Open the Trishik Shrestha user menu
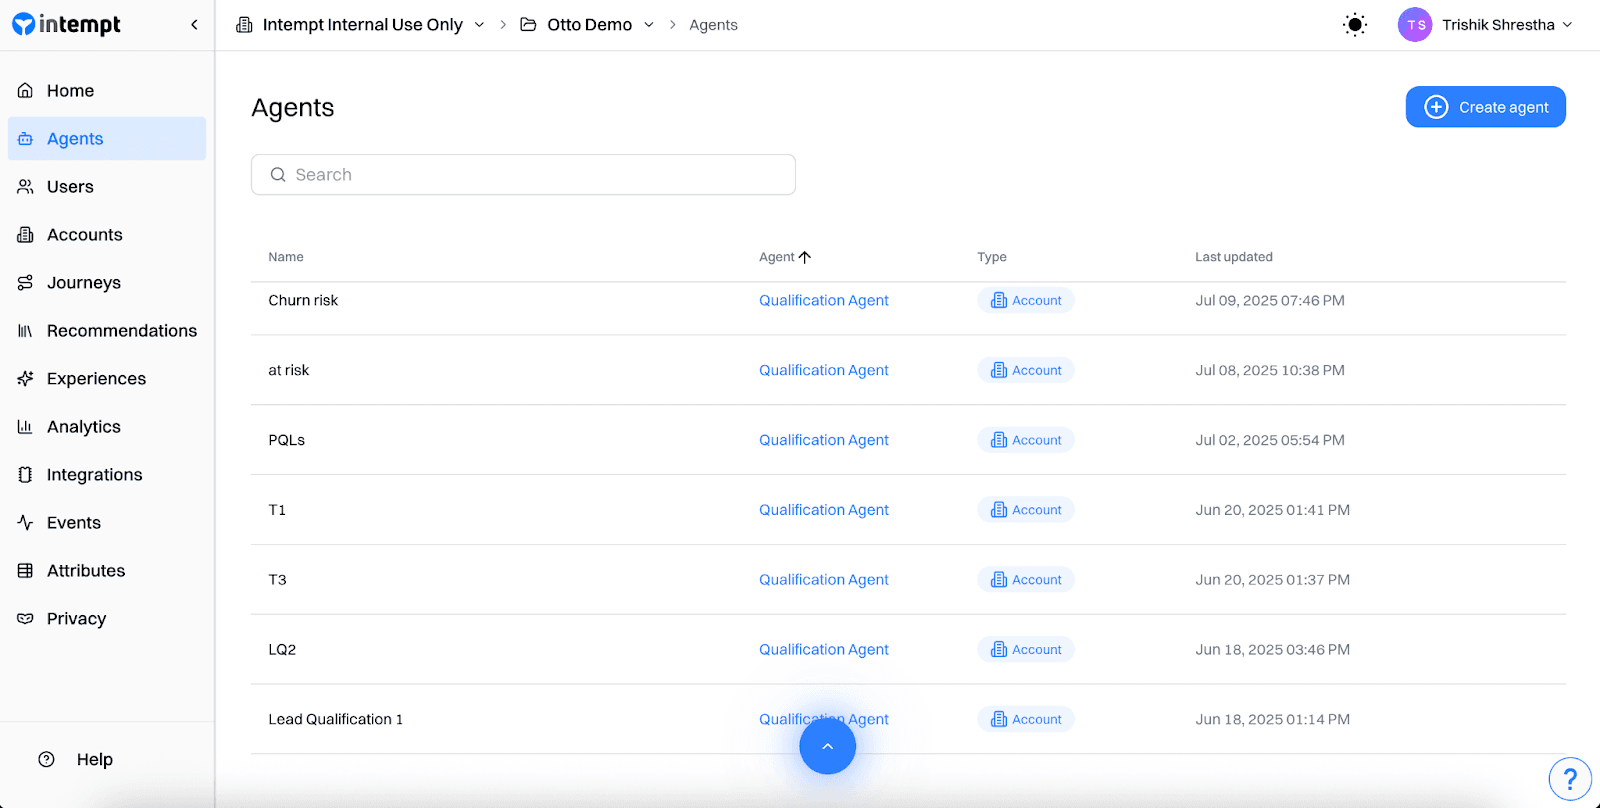The width and height of the screenshot is (1600, 808). pos(1486,25)
